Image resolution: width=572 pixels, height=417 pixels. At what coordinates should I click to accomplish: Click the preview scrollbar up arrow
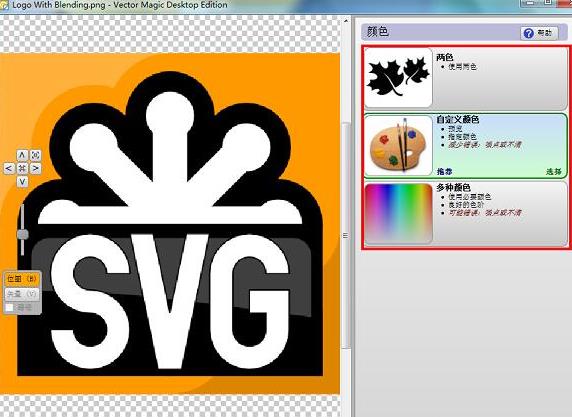[x=345, y=22]
